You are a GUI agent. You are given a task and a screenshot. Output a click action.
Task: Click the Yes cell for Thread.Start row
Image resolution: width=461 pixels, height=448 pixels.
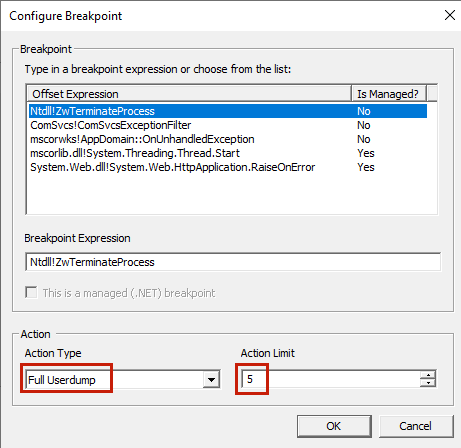(366, 153)
